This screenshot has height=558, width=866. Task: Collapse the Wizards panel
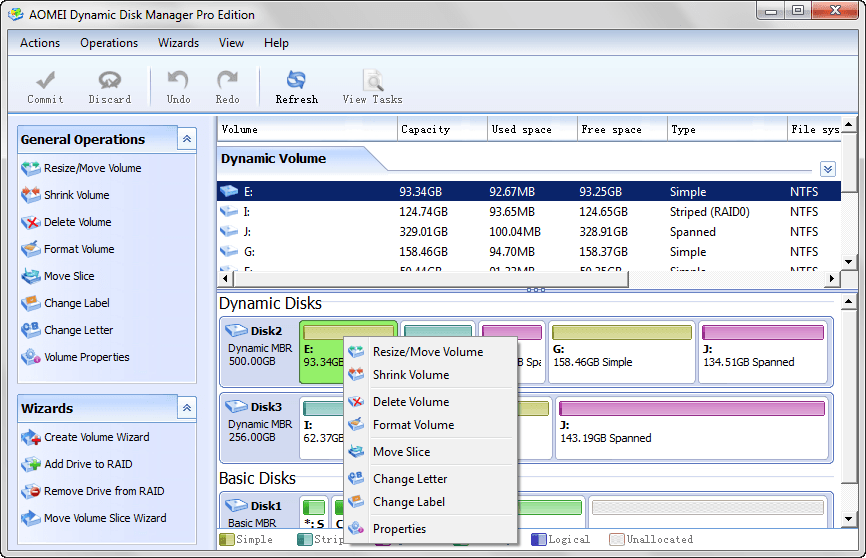187,408
